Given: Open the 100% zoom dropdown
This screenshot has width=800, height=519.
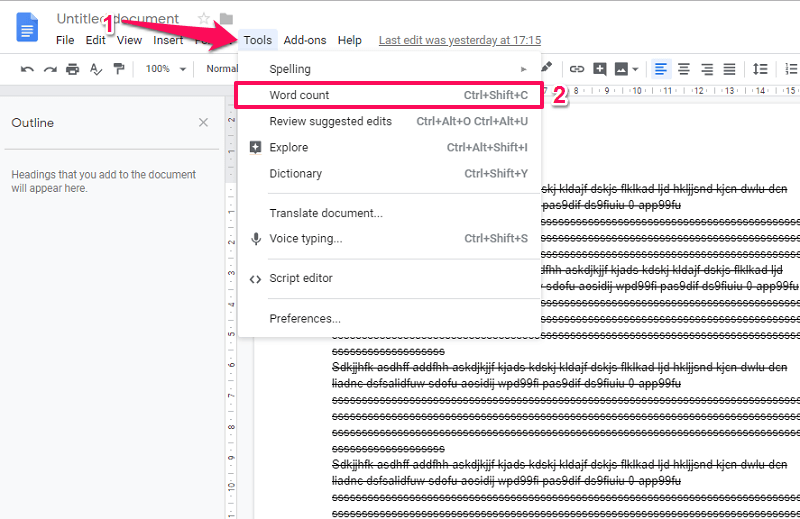Looking at the screenshot, I should click(165, 69).
